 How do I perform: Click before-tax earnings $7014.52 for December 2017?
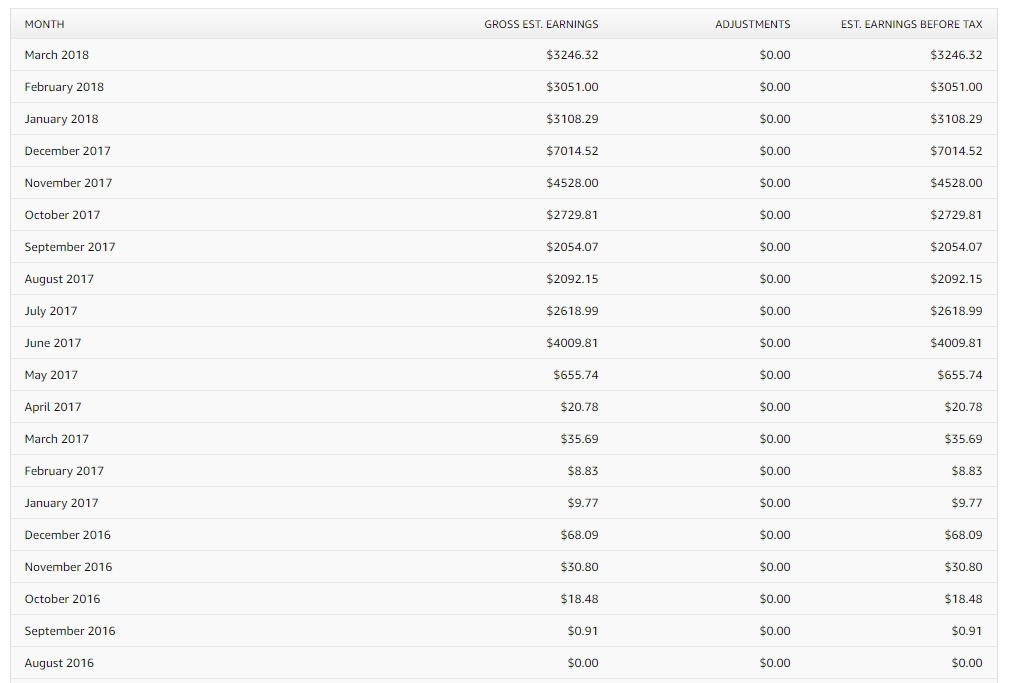coord(956,151)
